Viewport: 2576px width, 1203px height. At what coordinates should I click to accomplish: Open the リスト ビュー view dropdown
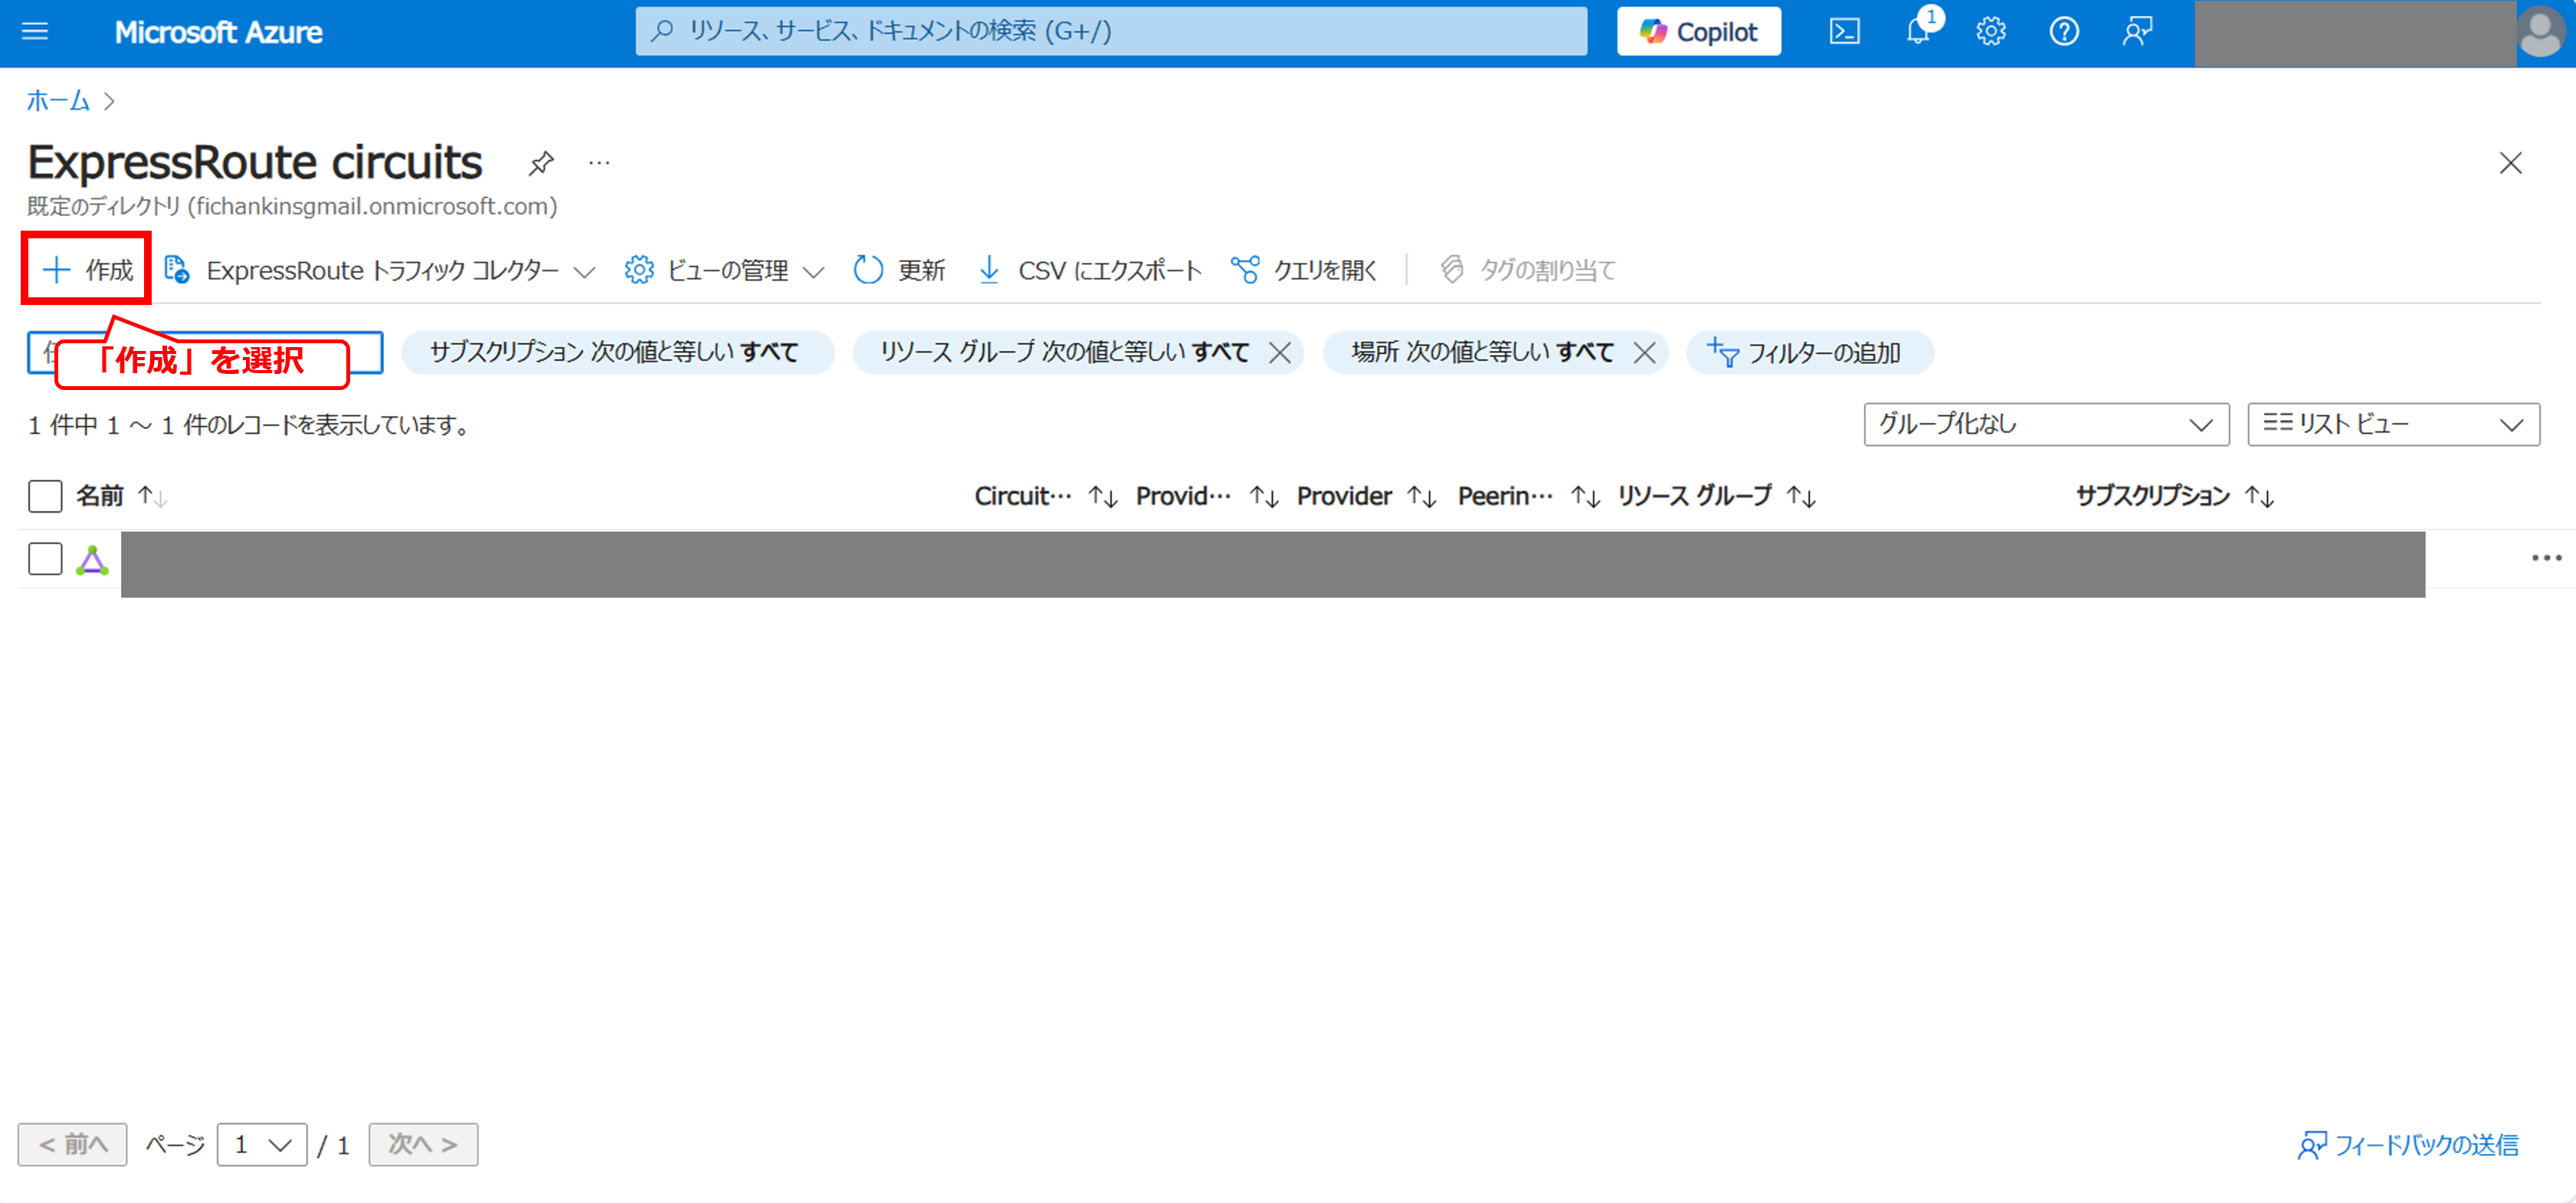[2392, 425]
